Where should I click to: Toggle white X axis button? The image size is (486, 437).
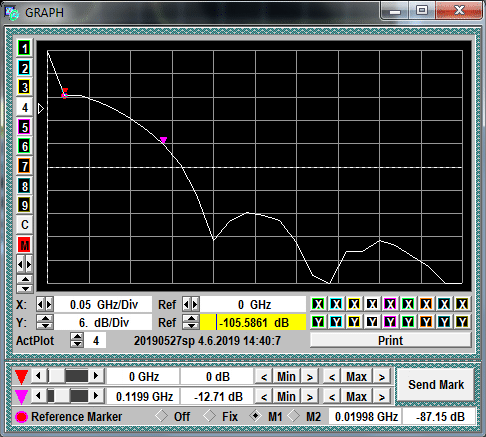tap(372, 304)
